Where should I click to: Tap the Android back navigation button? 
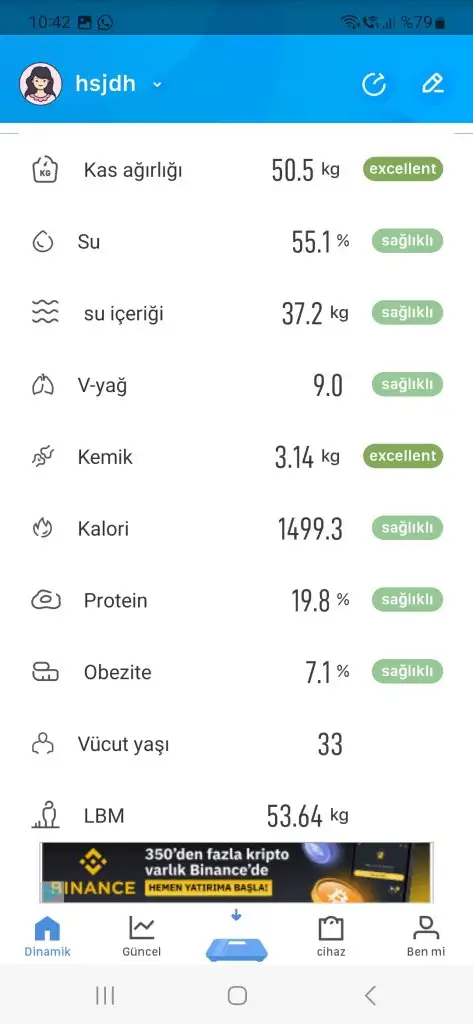(370, 995)
